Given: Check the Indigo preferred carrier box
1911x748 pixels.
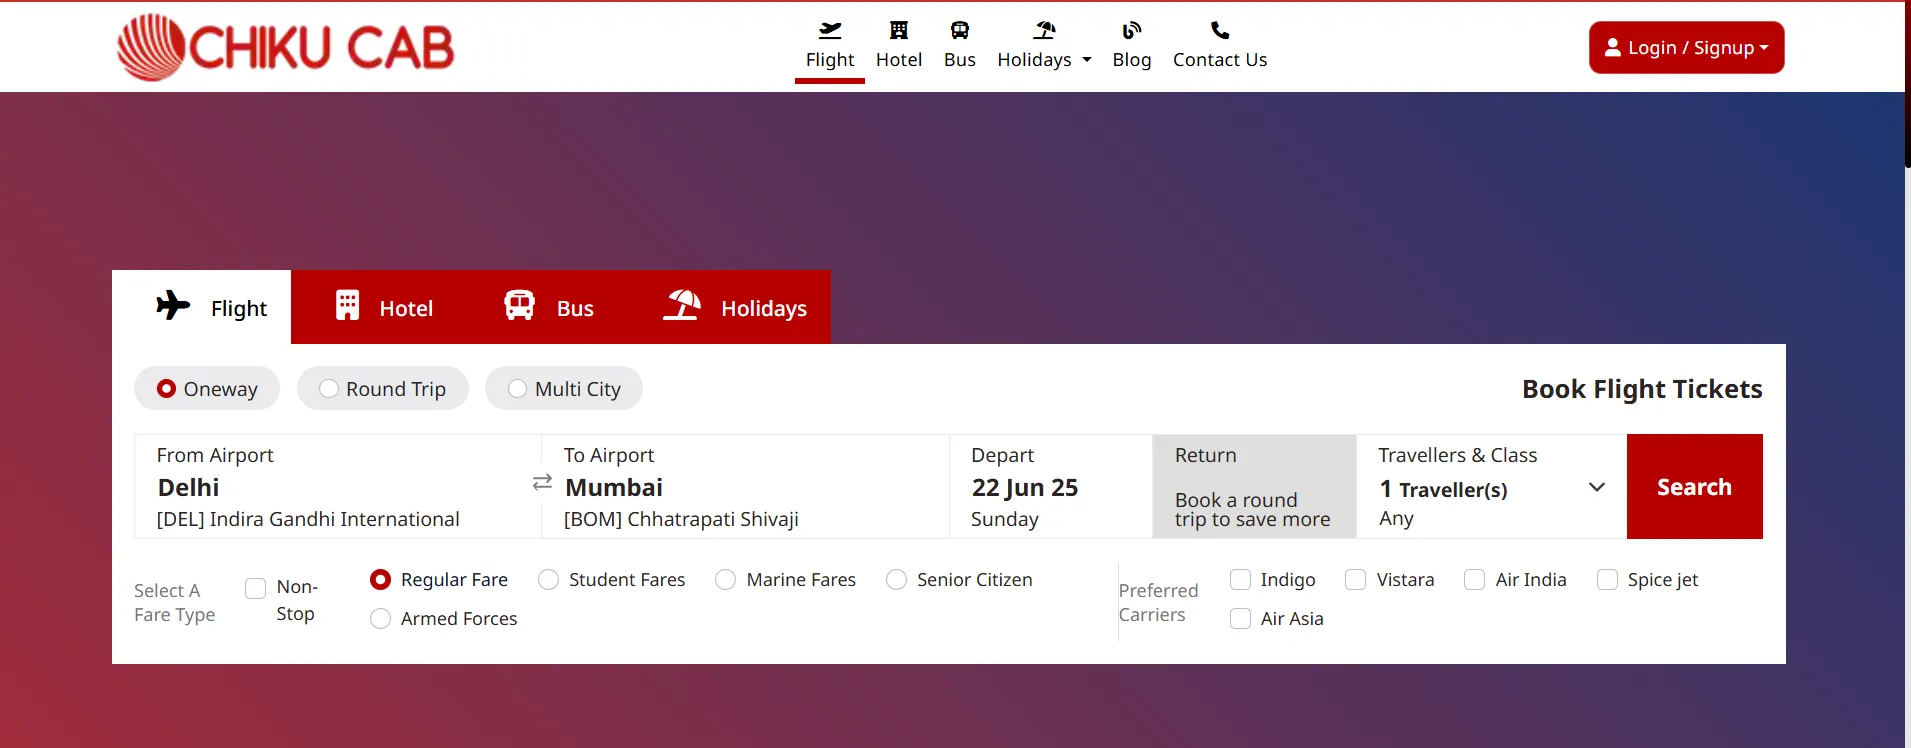Looking at the screenshot, I should [x=1240, y=580].
